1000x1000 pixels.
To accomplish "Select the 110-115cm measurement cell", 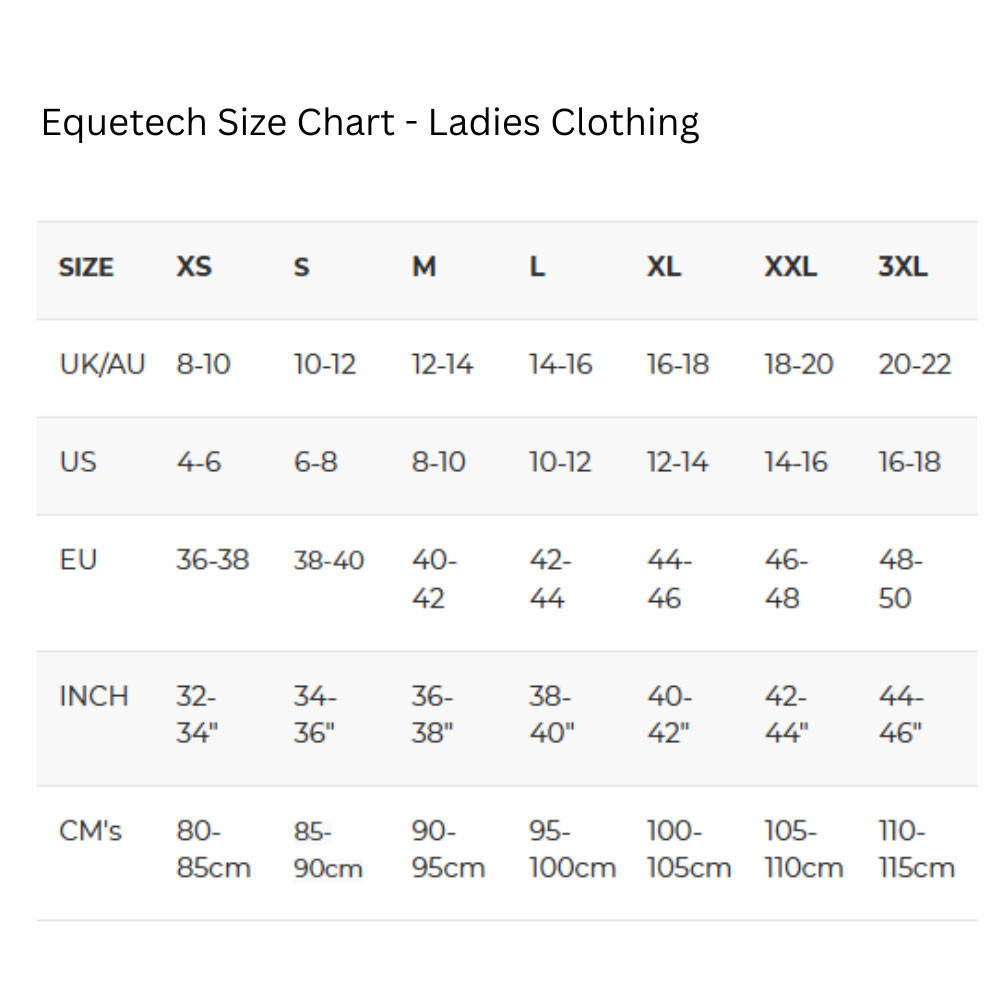I will tap(916, 849).
